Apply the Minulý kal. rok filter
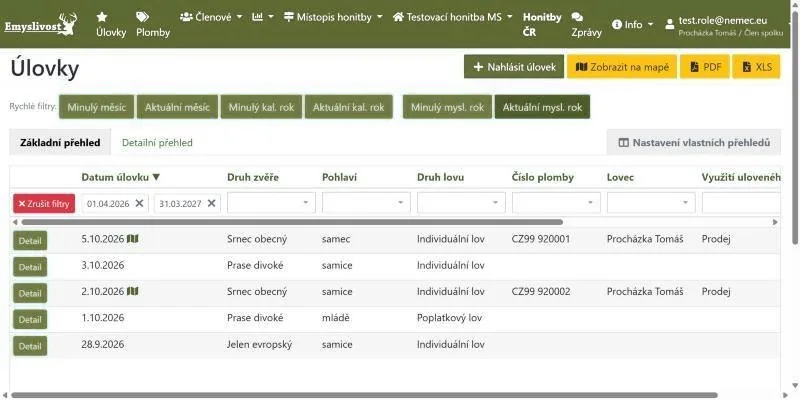Viewport: 800px width, 400px height. [x=261, y=107]
